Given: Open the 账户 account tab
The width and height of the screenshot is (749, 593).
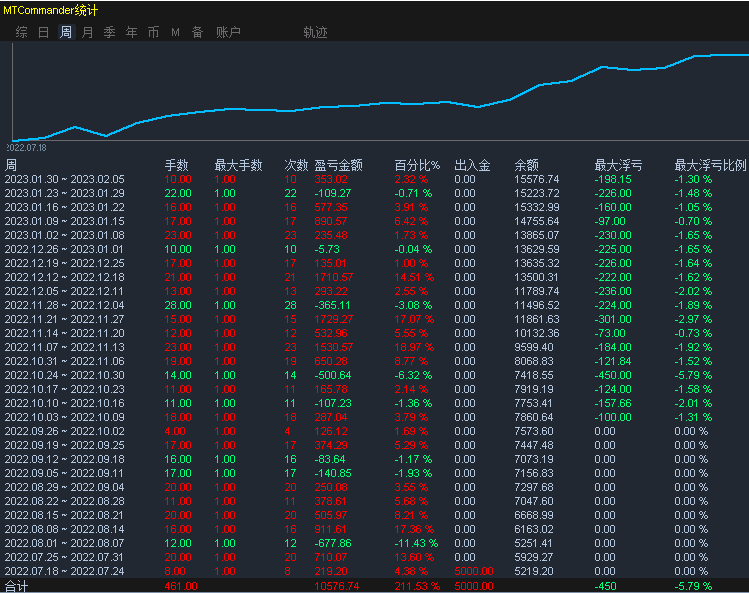Looking at the screenshot, I should tap(228, 32).
